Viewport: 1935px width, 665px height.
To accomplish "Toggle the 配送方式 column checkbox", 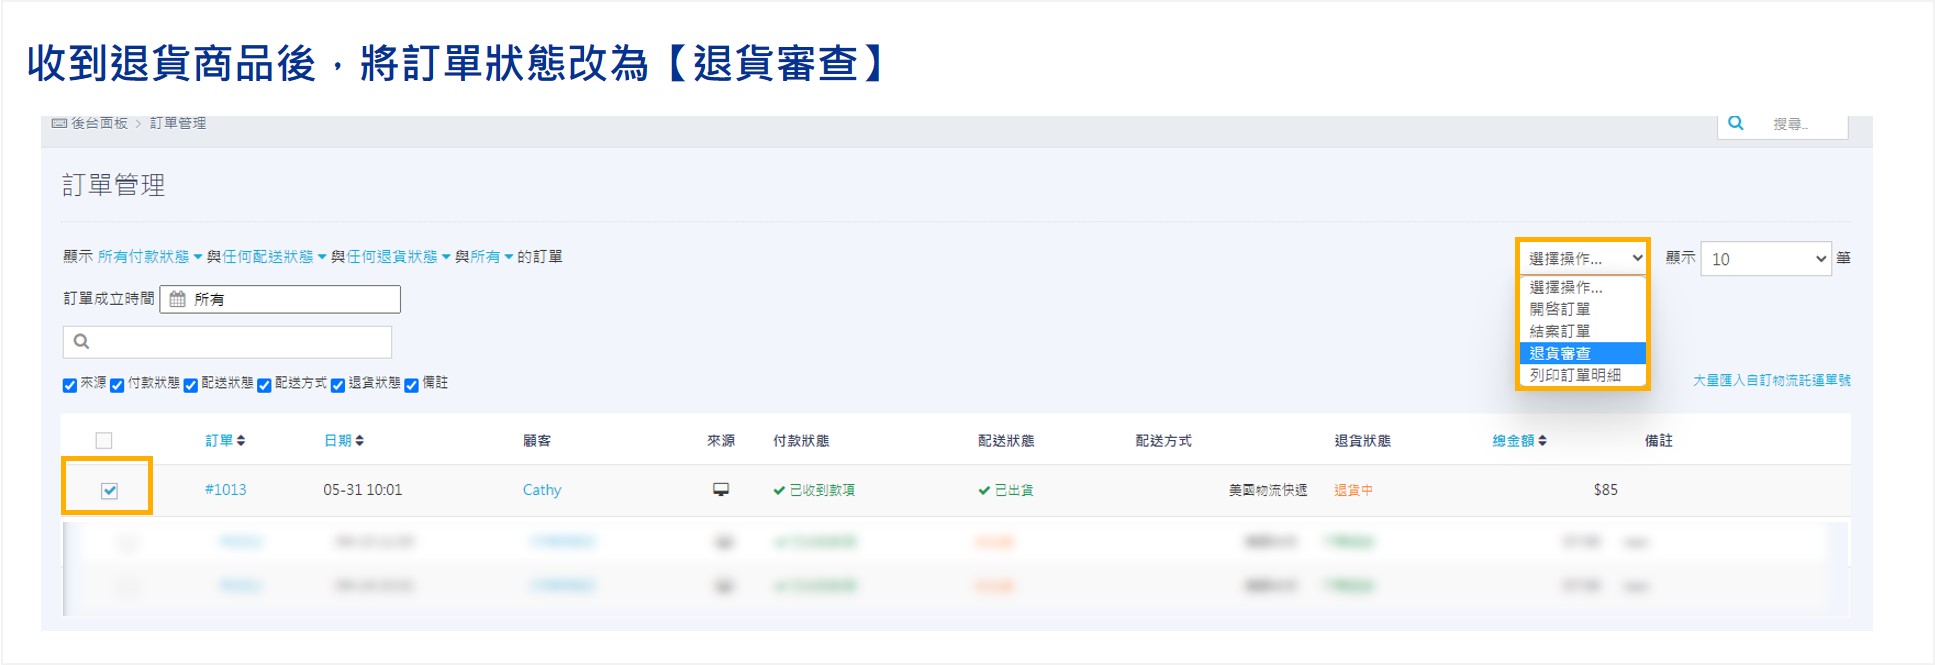I will pos(264,385).
